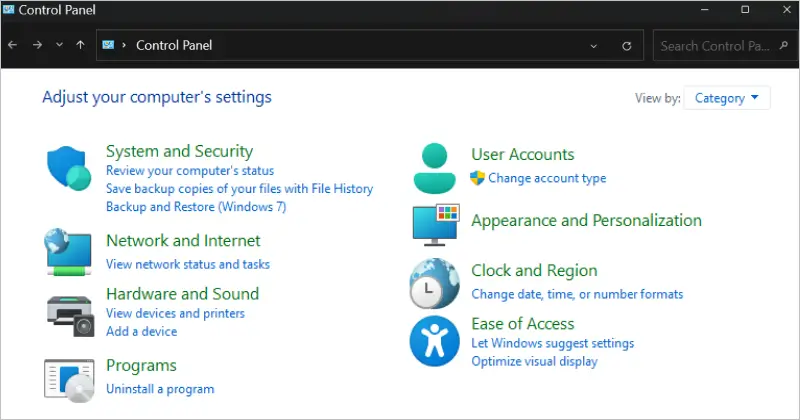Screen dimensions: 800x420
Task: Click the Search Control Panel field
Action: [x=717, y=45]
